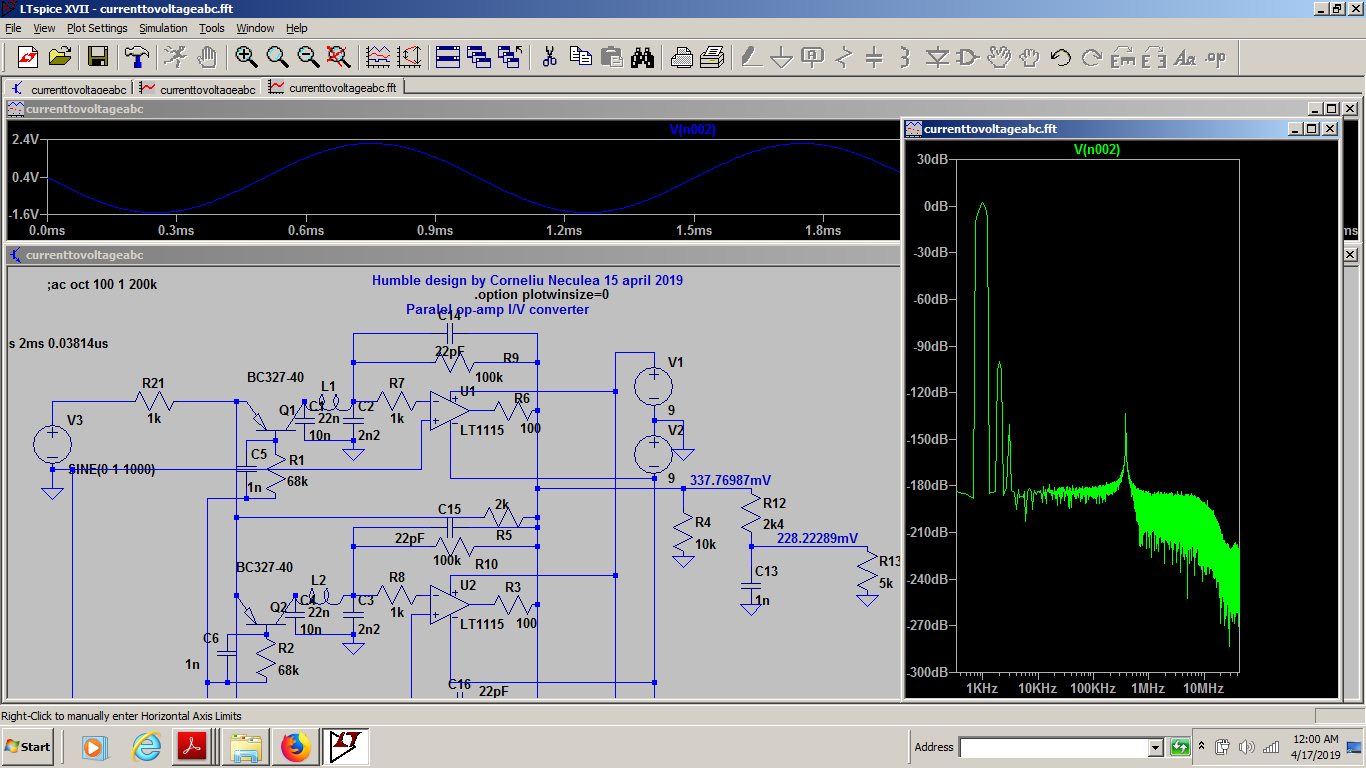Select the Resistor component tool
Viewport: 1366px width, 768px height.
click(843, 57)
